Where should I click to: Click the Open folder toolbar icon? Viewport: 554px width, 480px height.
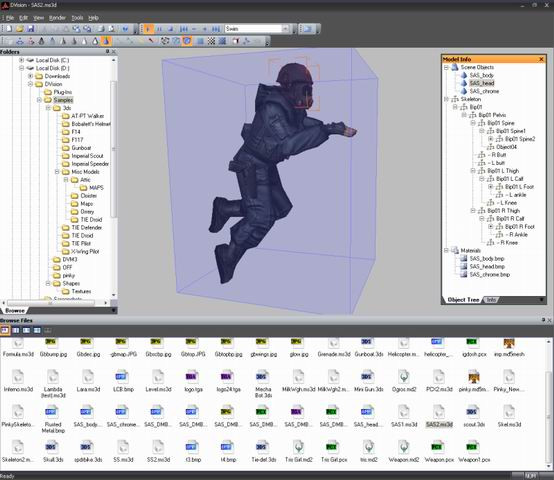(x=20, y=29)
